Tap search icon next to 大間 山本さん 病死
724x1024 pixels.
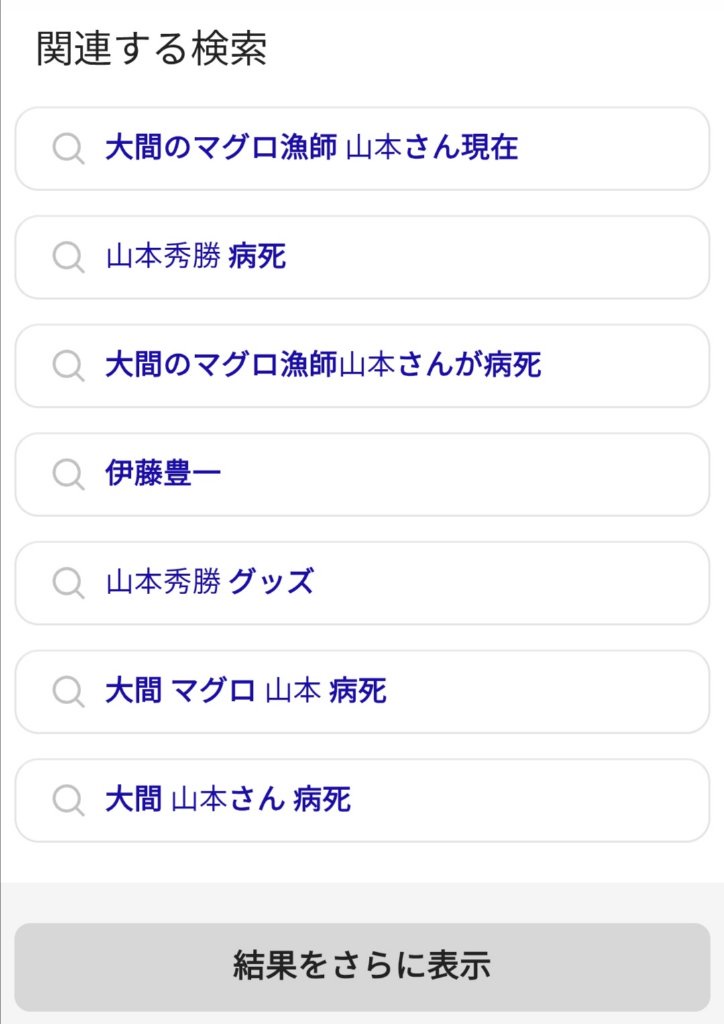[x=68, y=800]
